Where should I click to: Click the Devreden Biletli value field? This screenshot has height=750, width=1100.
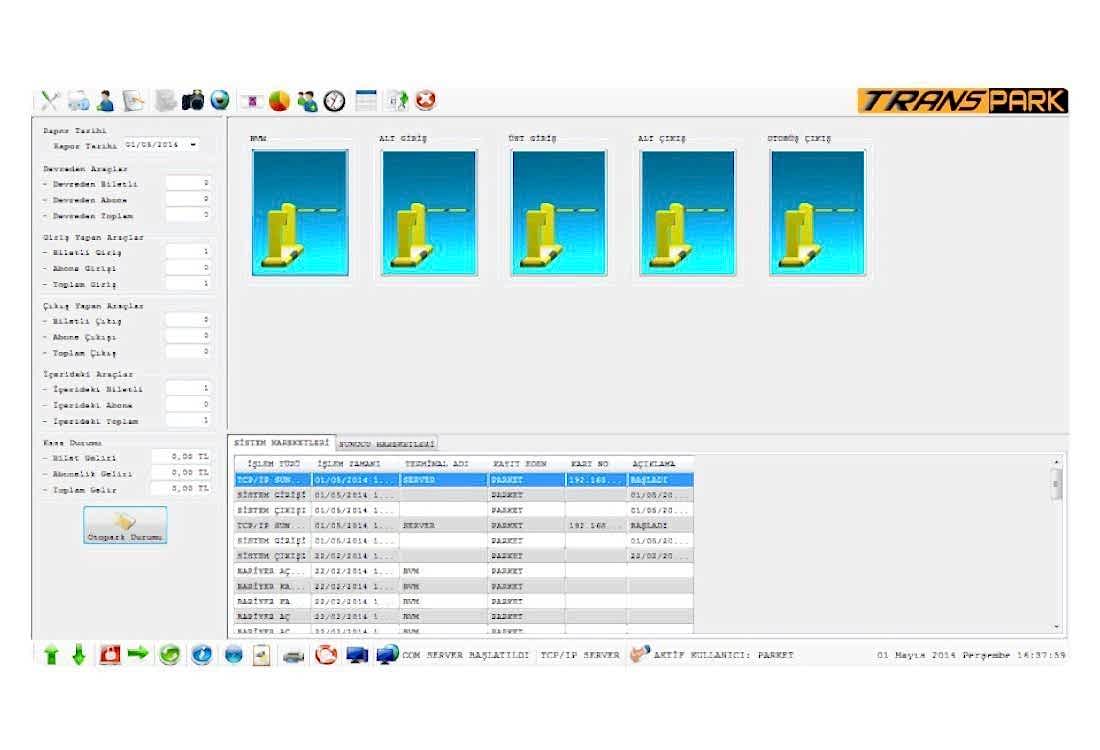click(x=188, y=183)
